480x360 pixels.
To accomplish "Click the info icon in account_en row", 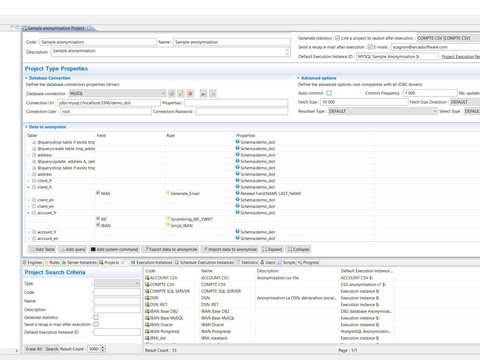I will point(238,238).
